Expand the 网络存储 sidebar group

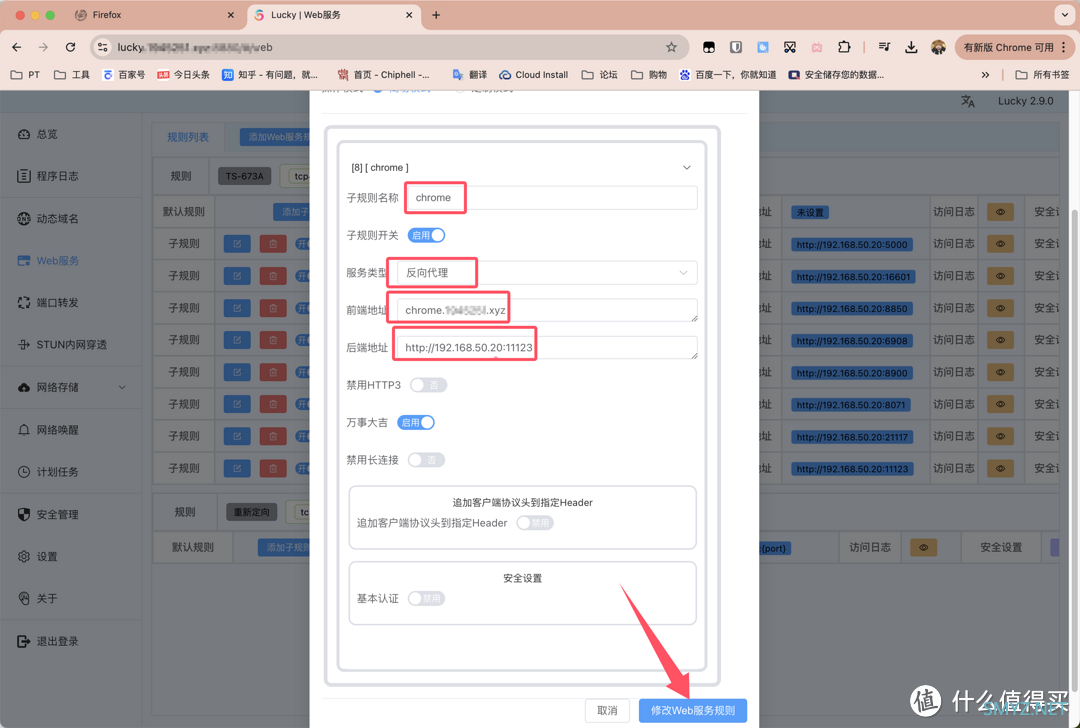tap(72, 387)
